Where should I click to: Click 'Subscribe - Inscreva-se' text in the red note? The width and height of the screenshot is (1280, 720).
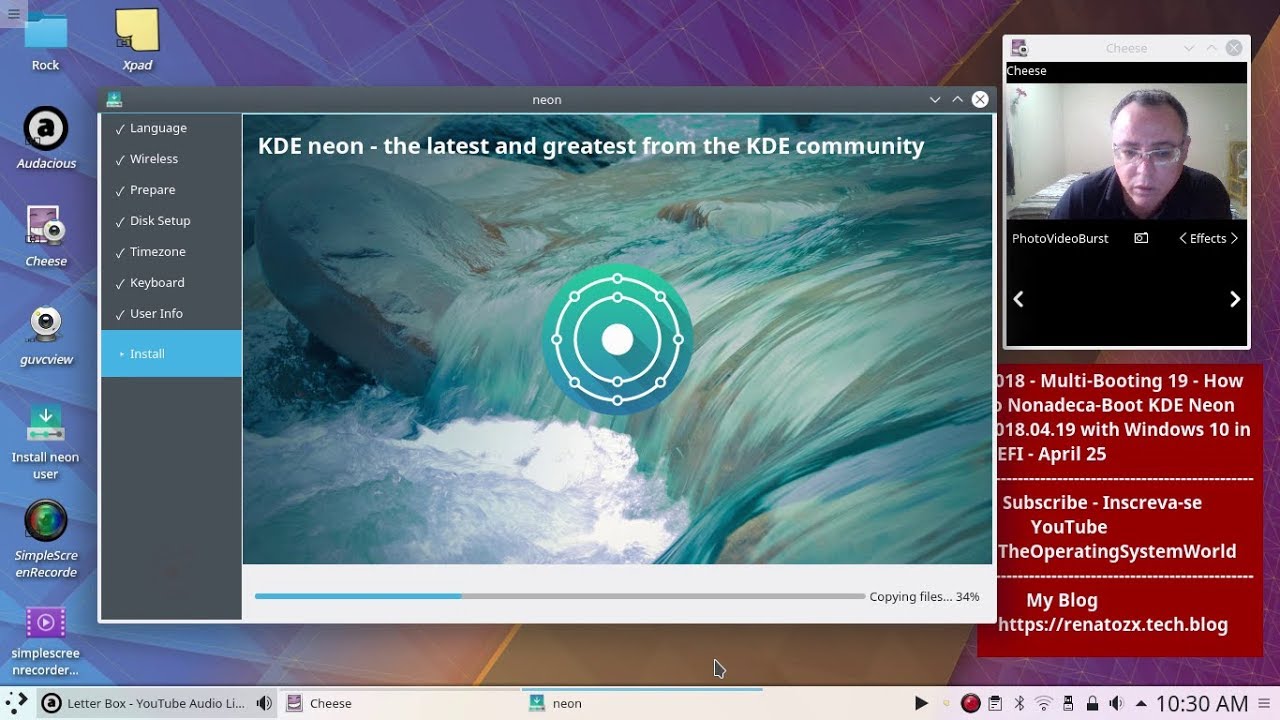coord(1102,503)
